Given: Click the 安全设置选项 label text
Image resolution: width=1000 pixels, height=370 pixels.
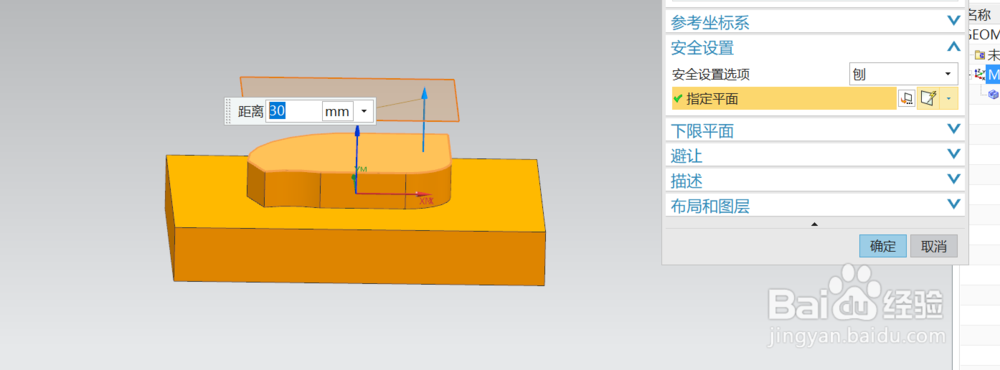Looking at the screenshot, I should click(710, 74).
